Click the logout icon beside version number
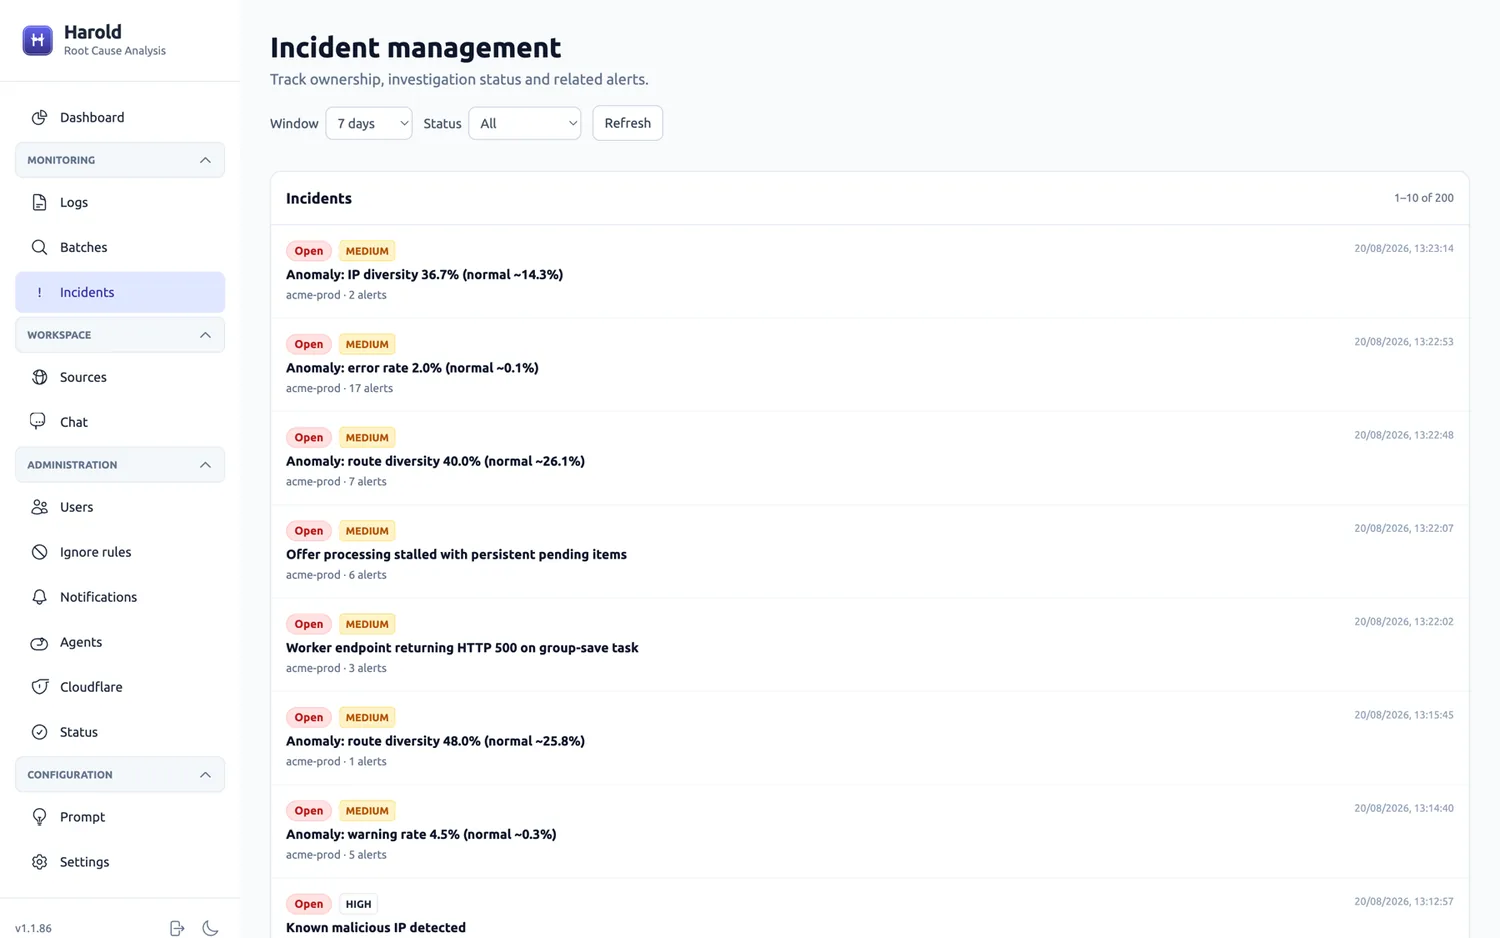Image resolution: width=1500 pixels, height=938 pixels. [177, 928]
